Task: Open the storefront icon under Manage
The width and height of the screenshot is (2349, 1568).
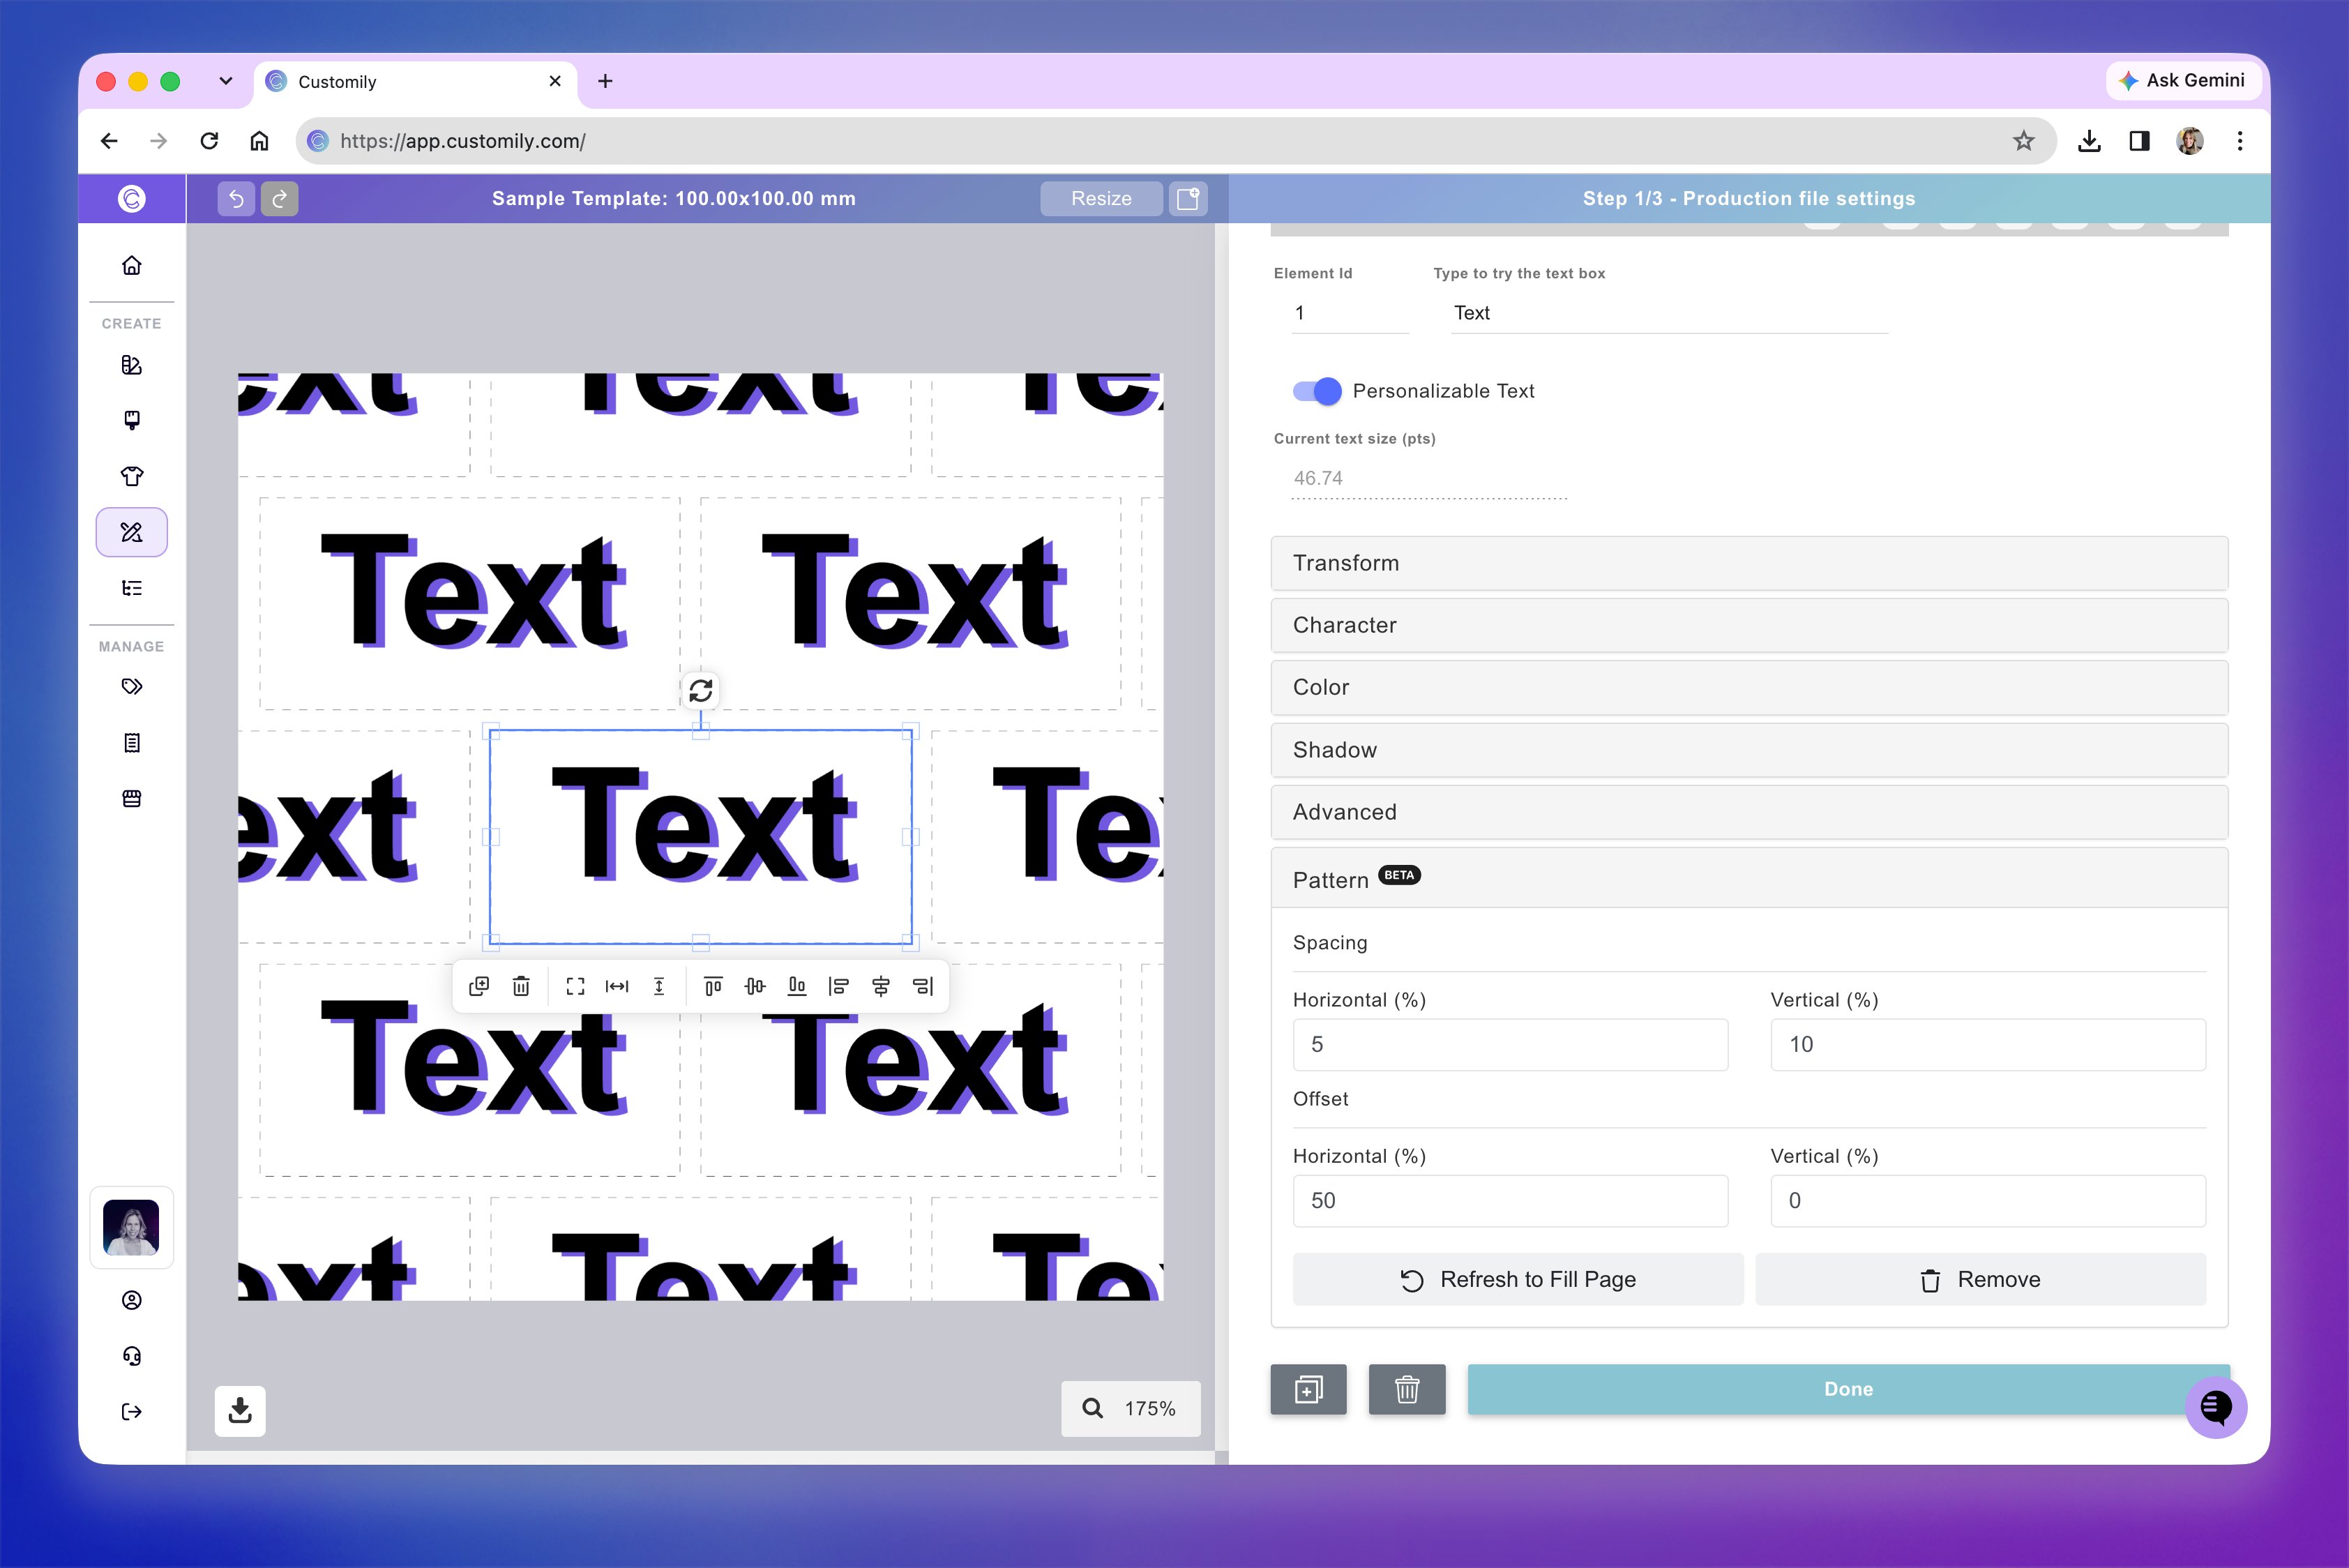Action: point(131,799)
